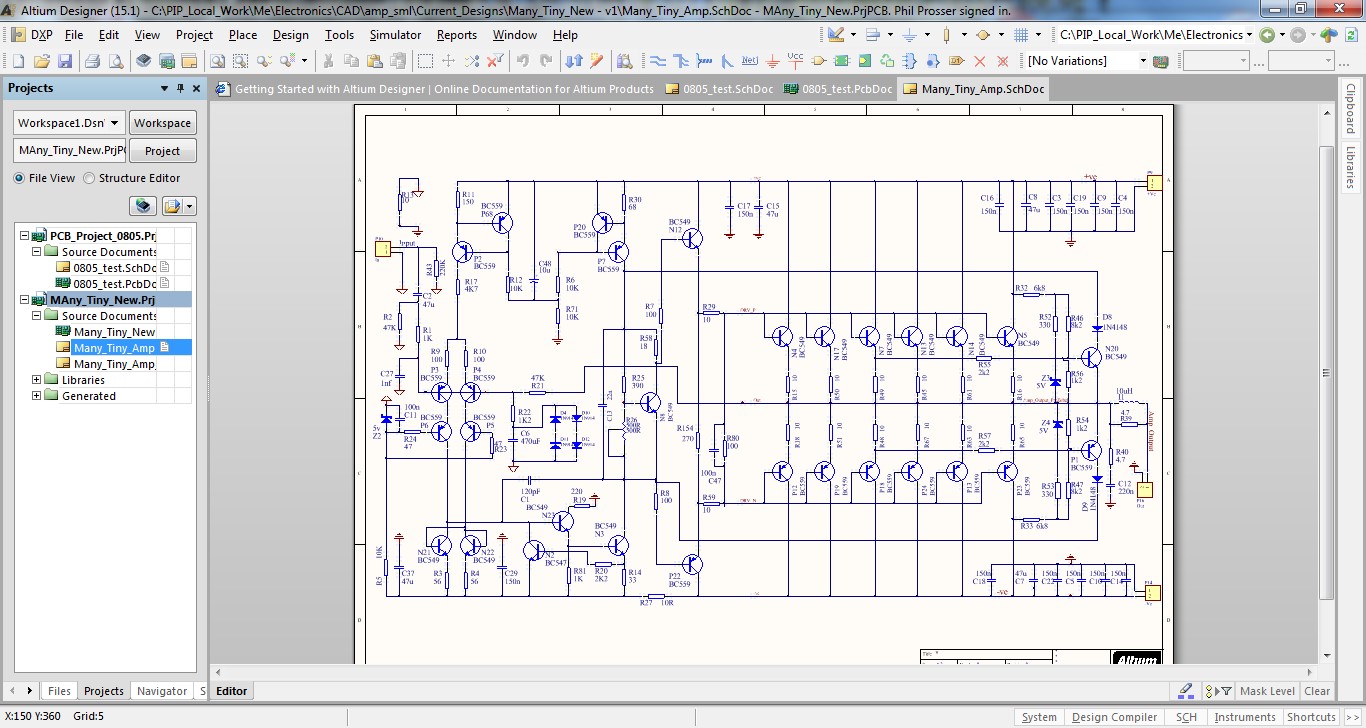
Task: Open the file path dropdown in toolbar
Action: [x=1249, y=34]
